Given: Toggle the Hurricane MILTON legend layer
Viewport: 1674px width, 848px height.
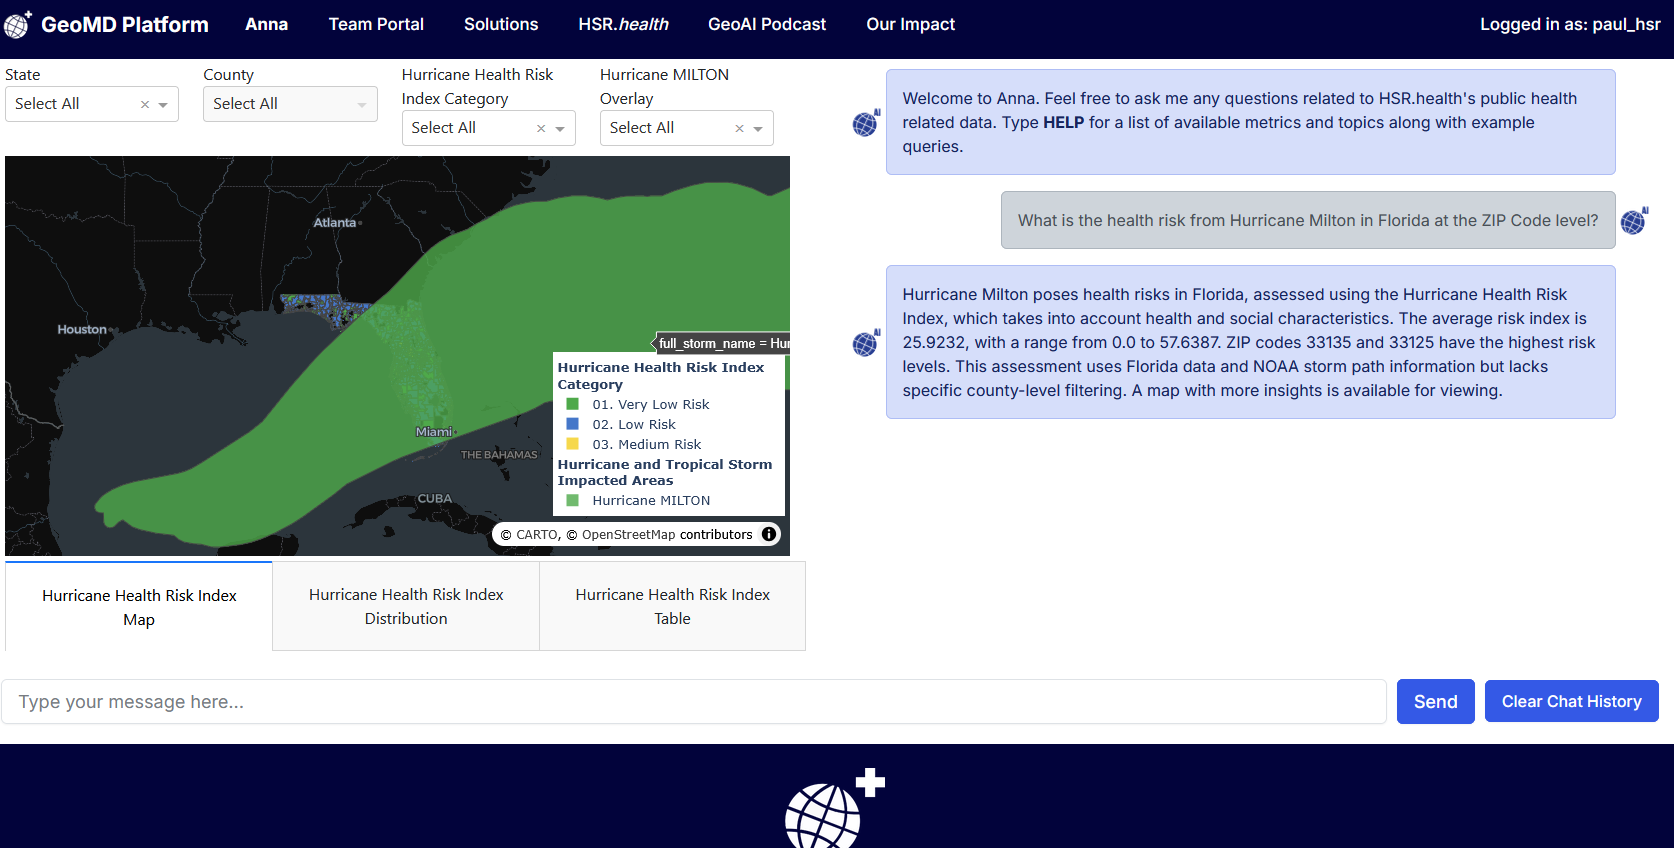Looking at the screenshot, I should [x=650, y=501].
